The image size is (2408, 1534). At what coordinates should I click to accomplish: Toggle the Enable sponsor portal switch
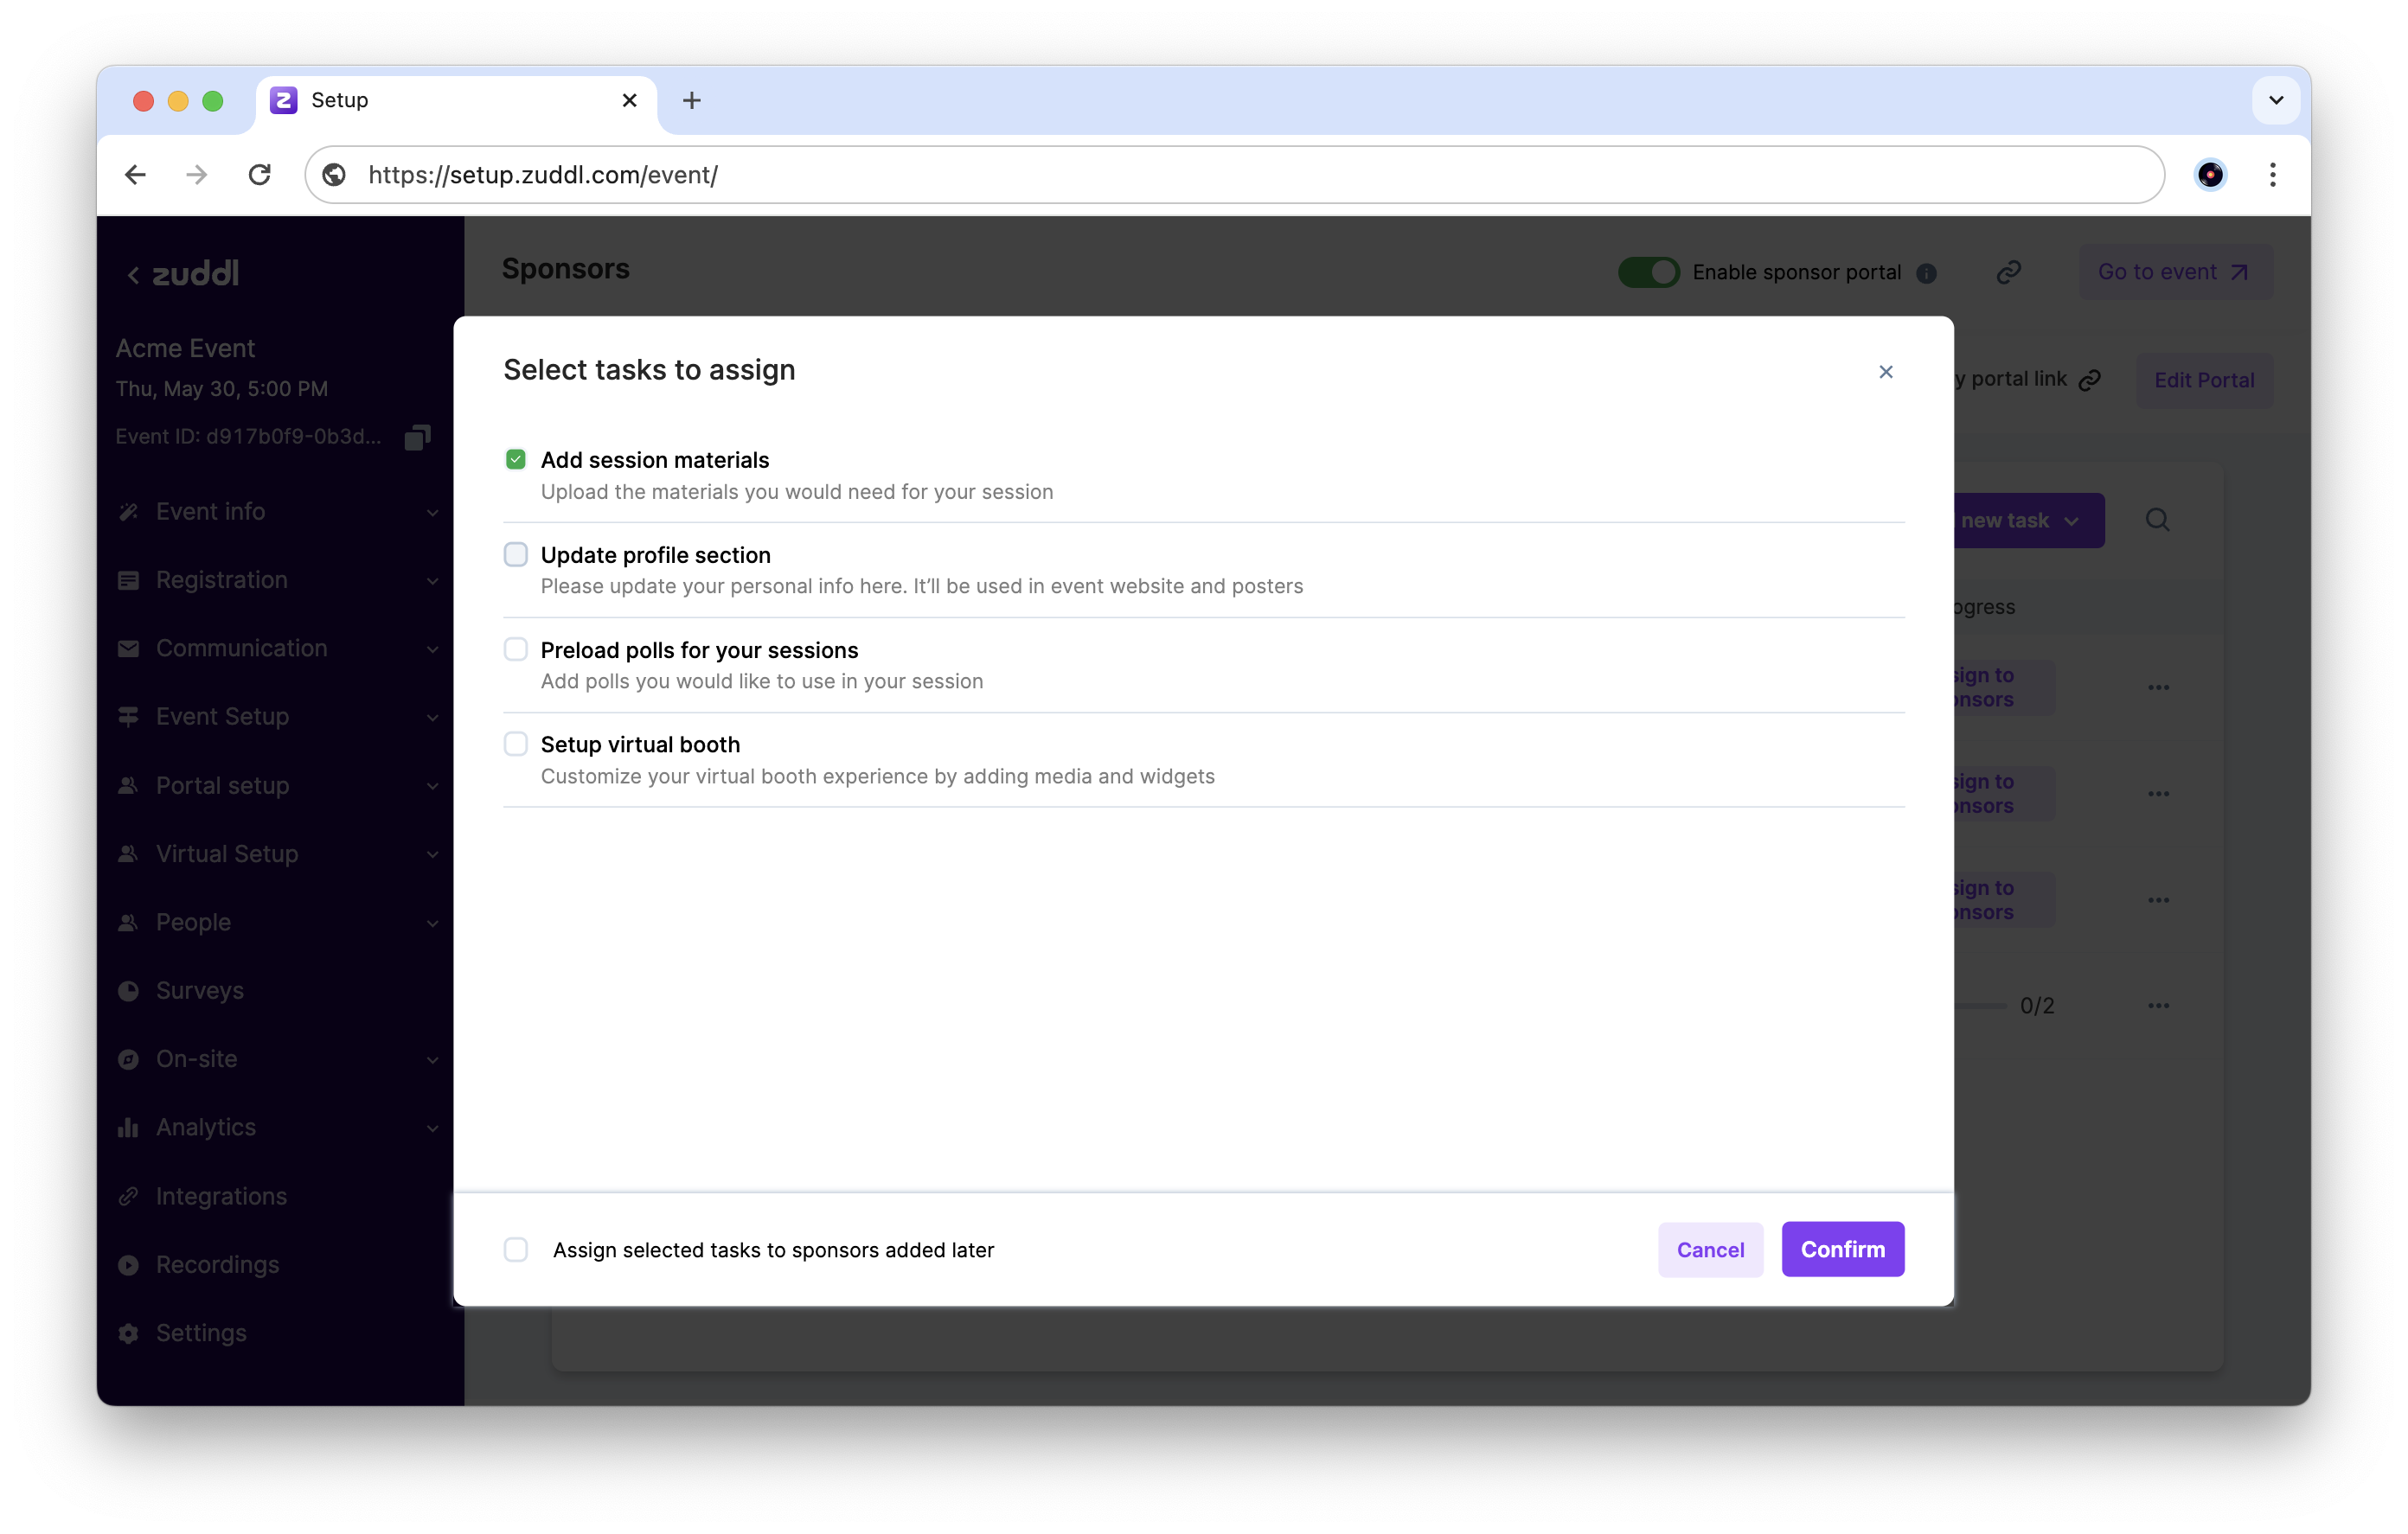pos(1648,272)
